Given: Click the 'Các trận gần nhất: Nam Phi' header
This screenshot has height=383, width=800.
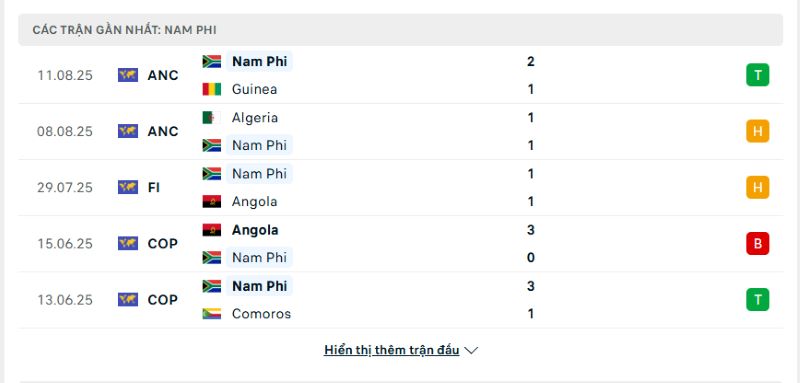Looking at the screenshot, I should (400, 30).
